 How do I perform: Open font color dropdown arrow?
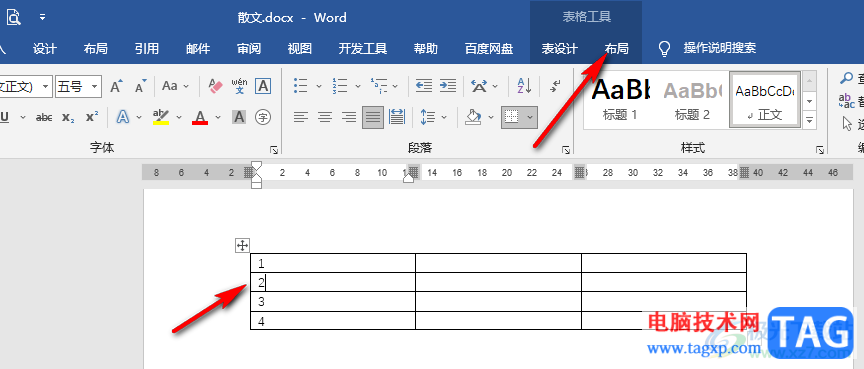pos(218,117)
